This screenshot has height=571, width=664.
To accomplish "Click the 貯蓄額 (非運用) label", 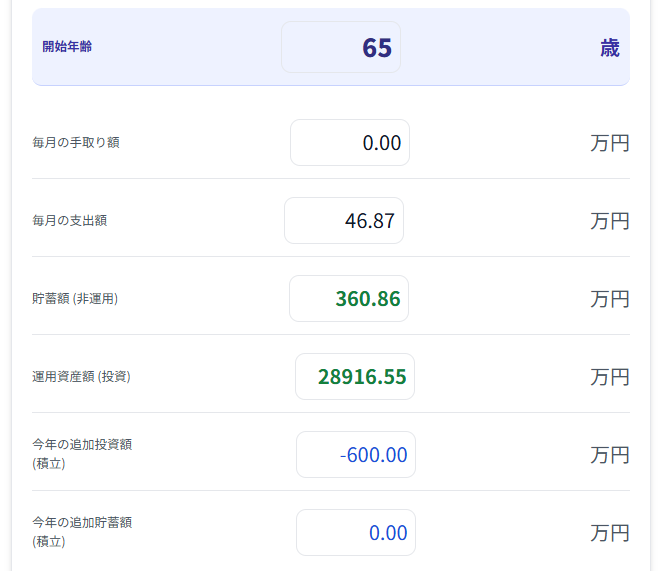I will click(x=75, y=299).
